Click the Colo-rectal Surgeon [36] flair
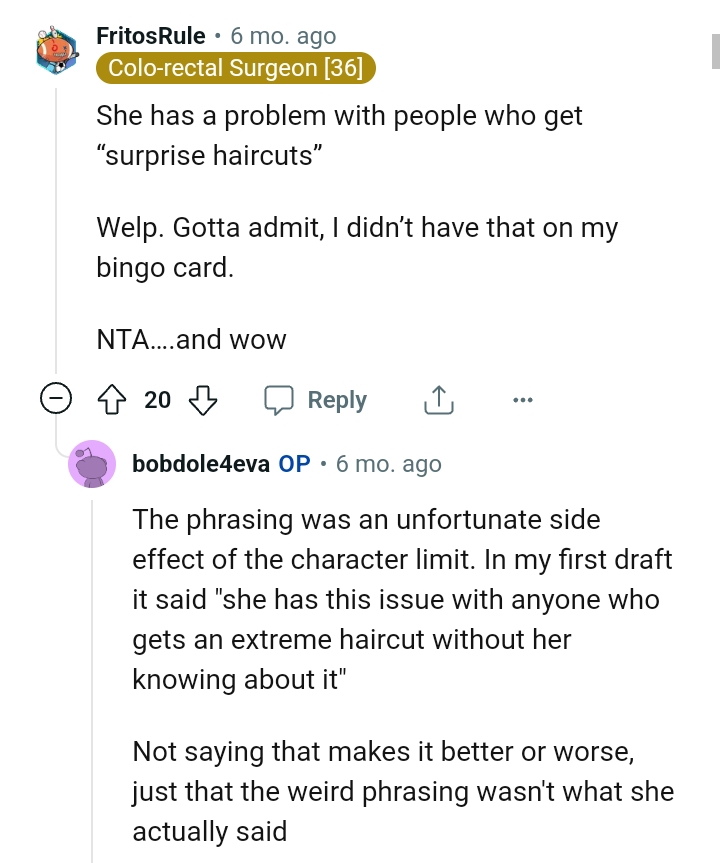 tap(236, 68)
